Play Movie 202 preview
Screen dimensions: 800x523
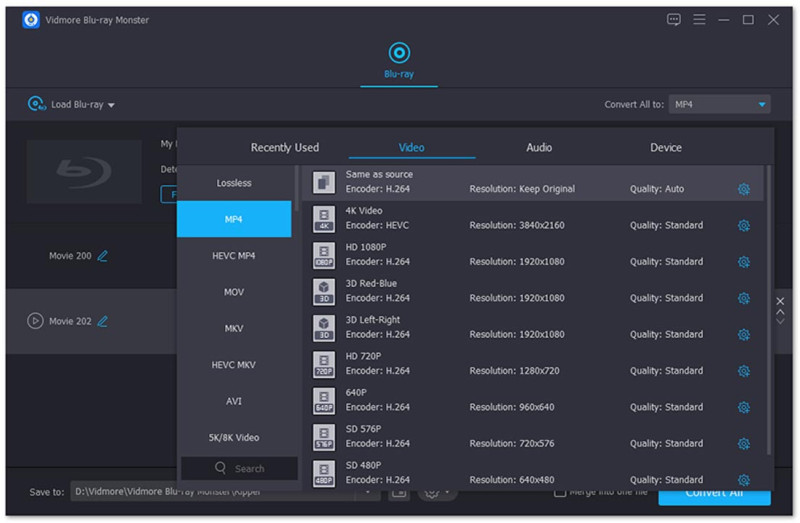click(x=35, y=321)
